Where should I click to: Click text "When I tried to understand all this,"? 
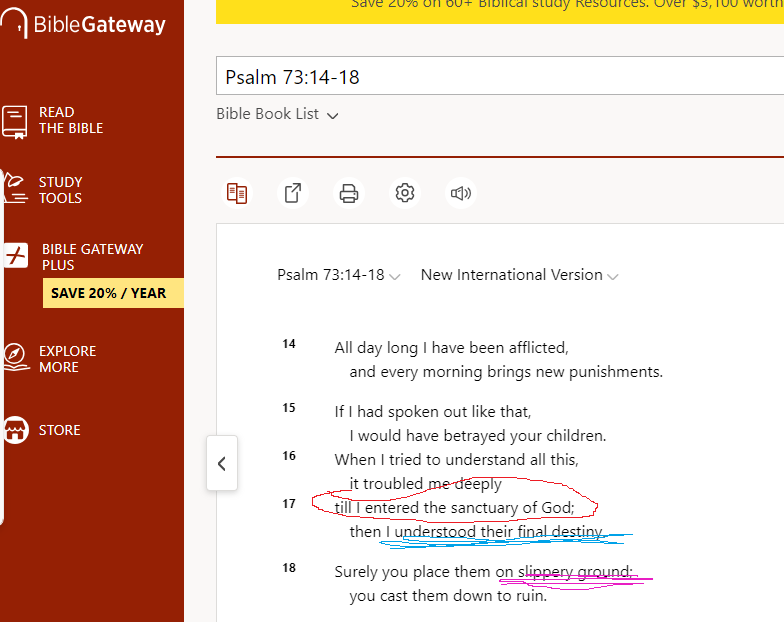point(456,460)
